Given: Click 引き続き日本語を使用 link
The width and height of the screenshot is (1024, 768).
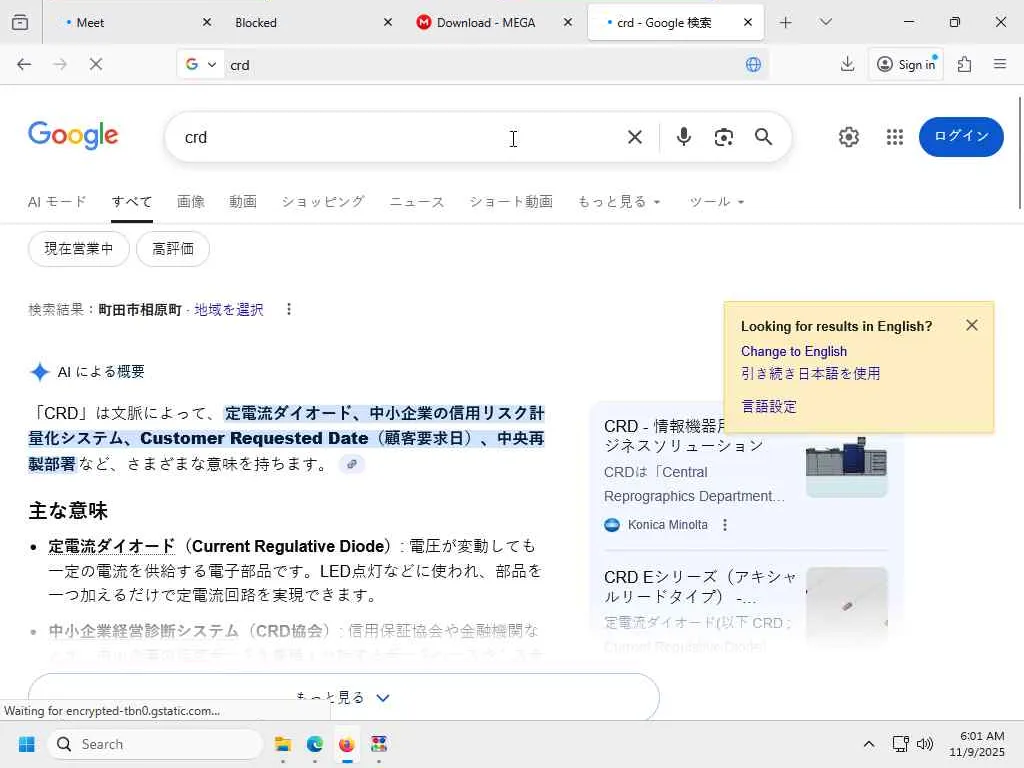Looking at the screenshot, I should click(x=810, y=374).
